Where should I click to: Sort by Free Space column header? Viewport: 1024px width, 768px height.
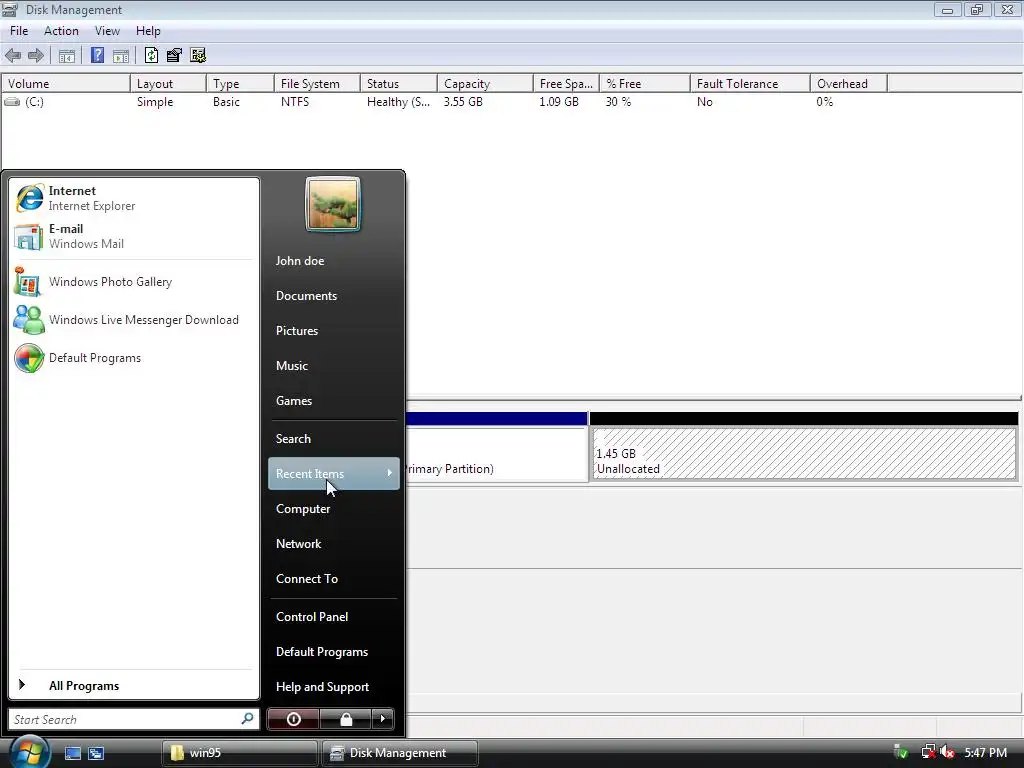click(566, 84)
